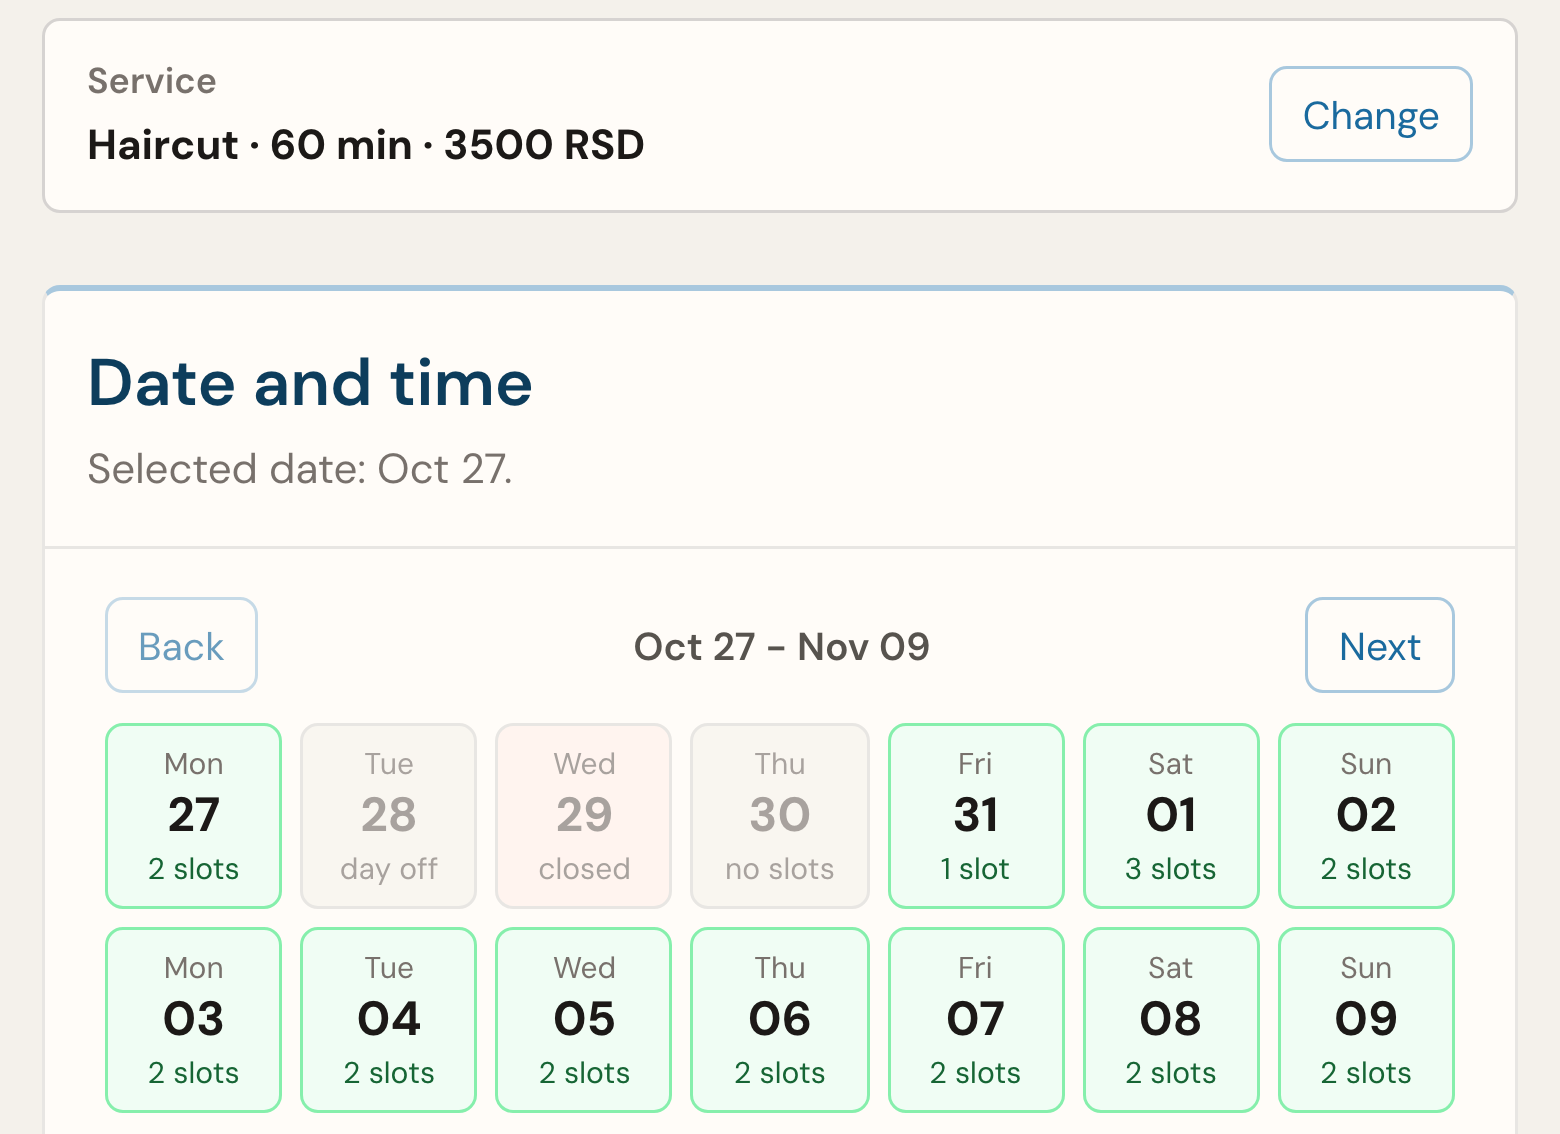Click the Change service button
This screenshot has height=1134, width=1560.
pos(1370,114)
